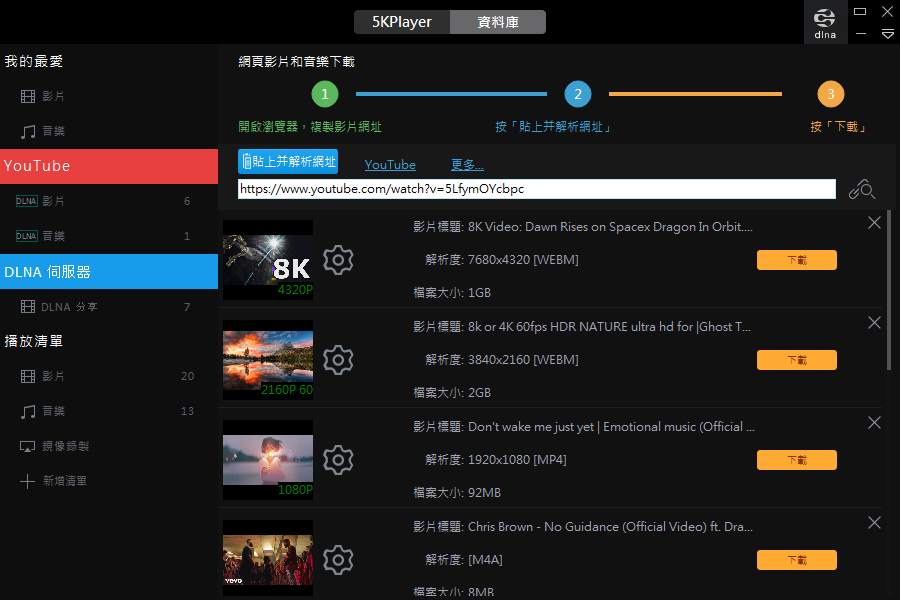The width and height of the screenshot is (900, 600).
Task: Select YouTube in the sidebar
Action: click(109, 166)
